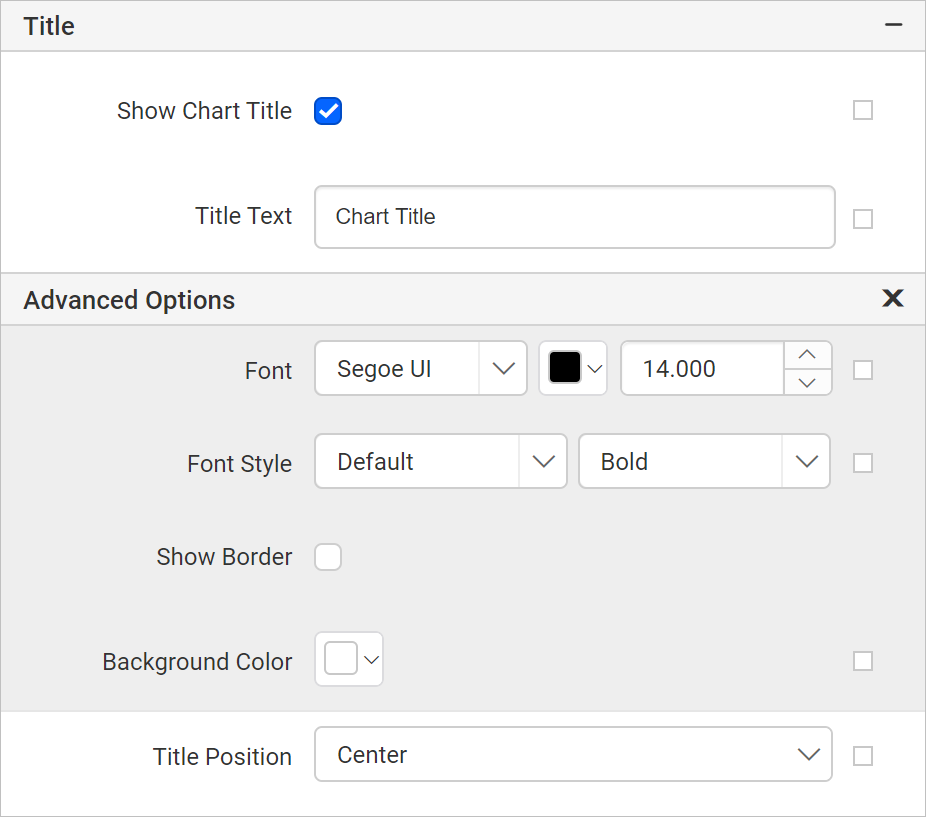
Task: Close Advanced Options using the X icon
Action: coord(892,299)
